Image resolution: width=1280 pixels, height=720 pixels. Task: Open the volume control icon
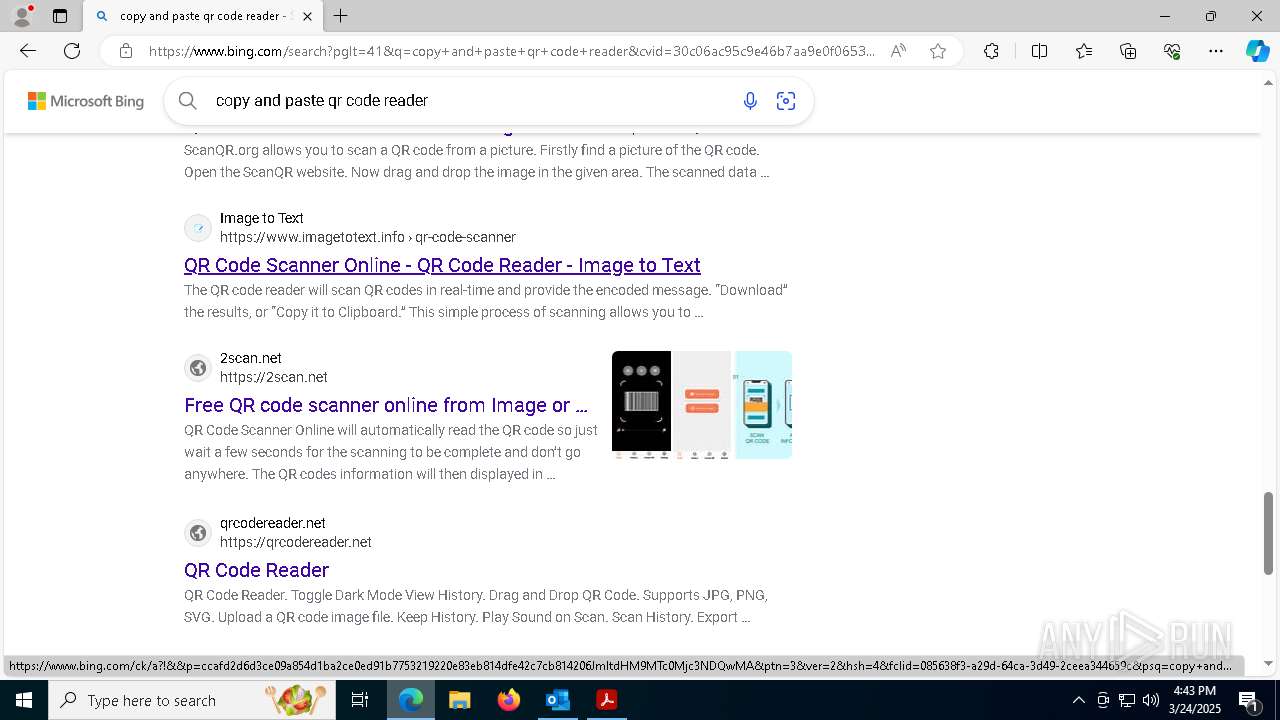[x=1150, y=700]
